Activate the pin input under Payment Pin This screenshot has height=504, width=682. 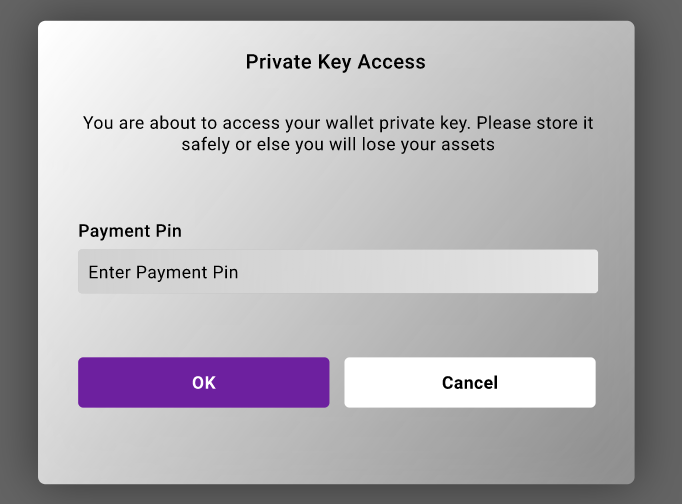338,271
